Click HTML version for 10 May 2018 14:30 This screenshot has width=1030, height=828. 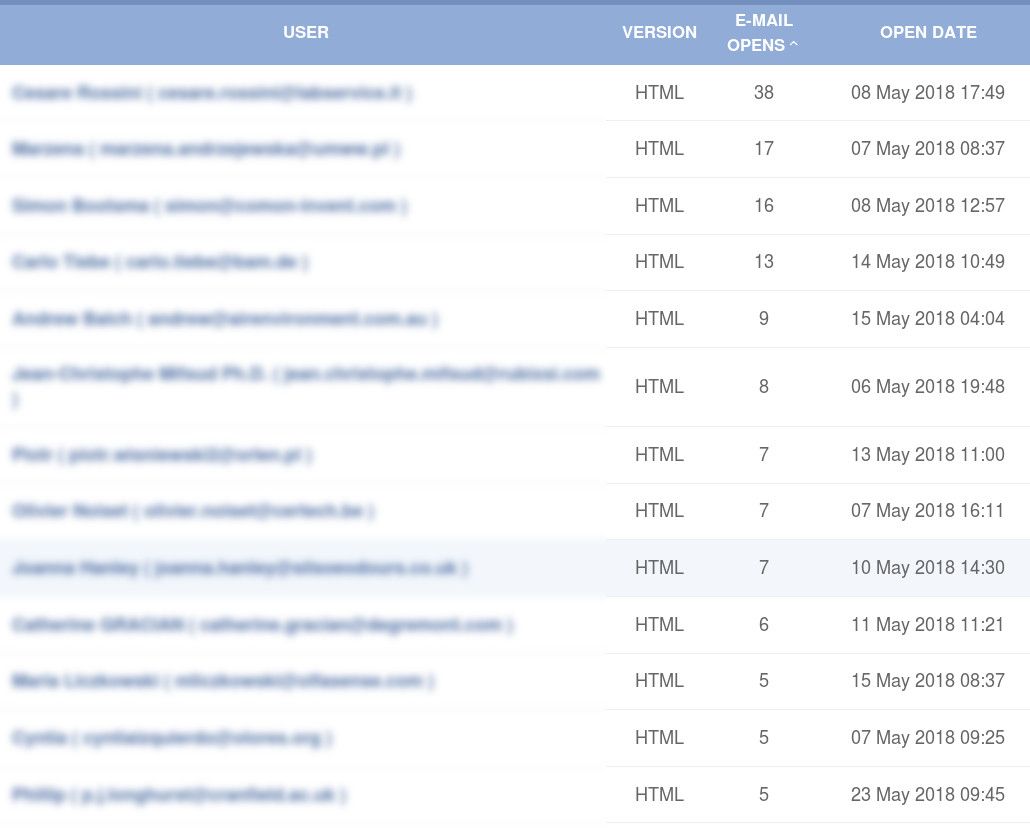pyautogui.click(x=660, y=568)
